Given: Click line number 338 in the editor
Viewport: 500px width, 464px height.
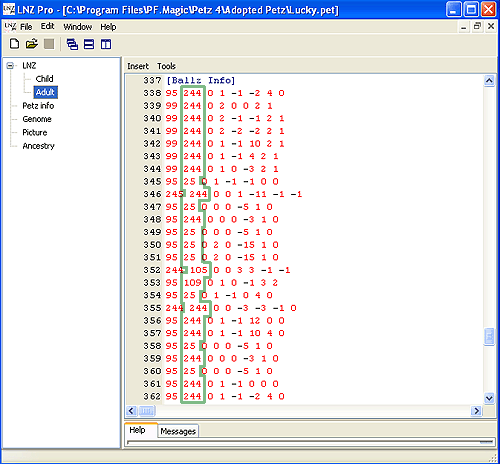Looking at the screenshot, I should (152, 93).
